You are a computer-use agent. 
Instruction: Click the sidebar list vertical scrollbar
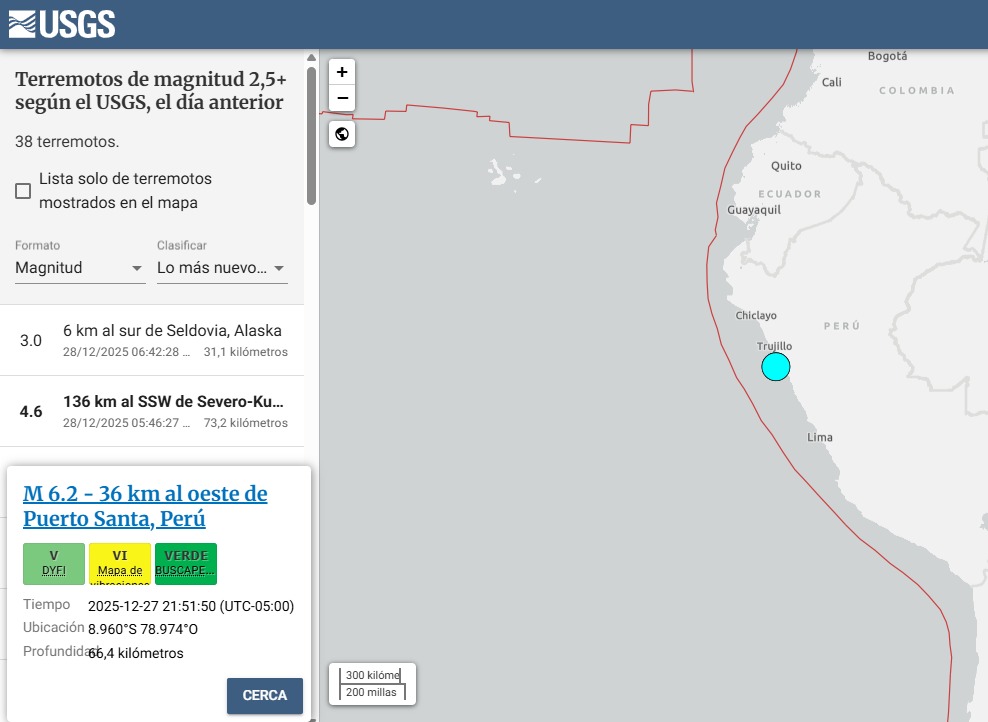(312, 135)
